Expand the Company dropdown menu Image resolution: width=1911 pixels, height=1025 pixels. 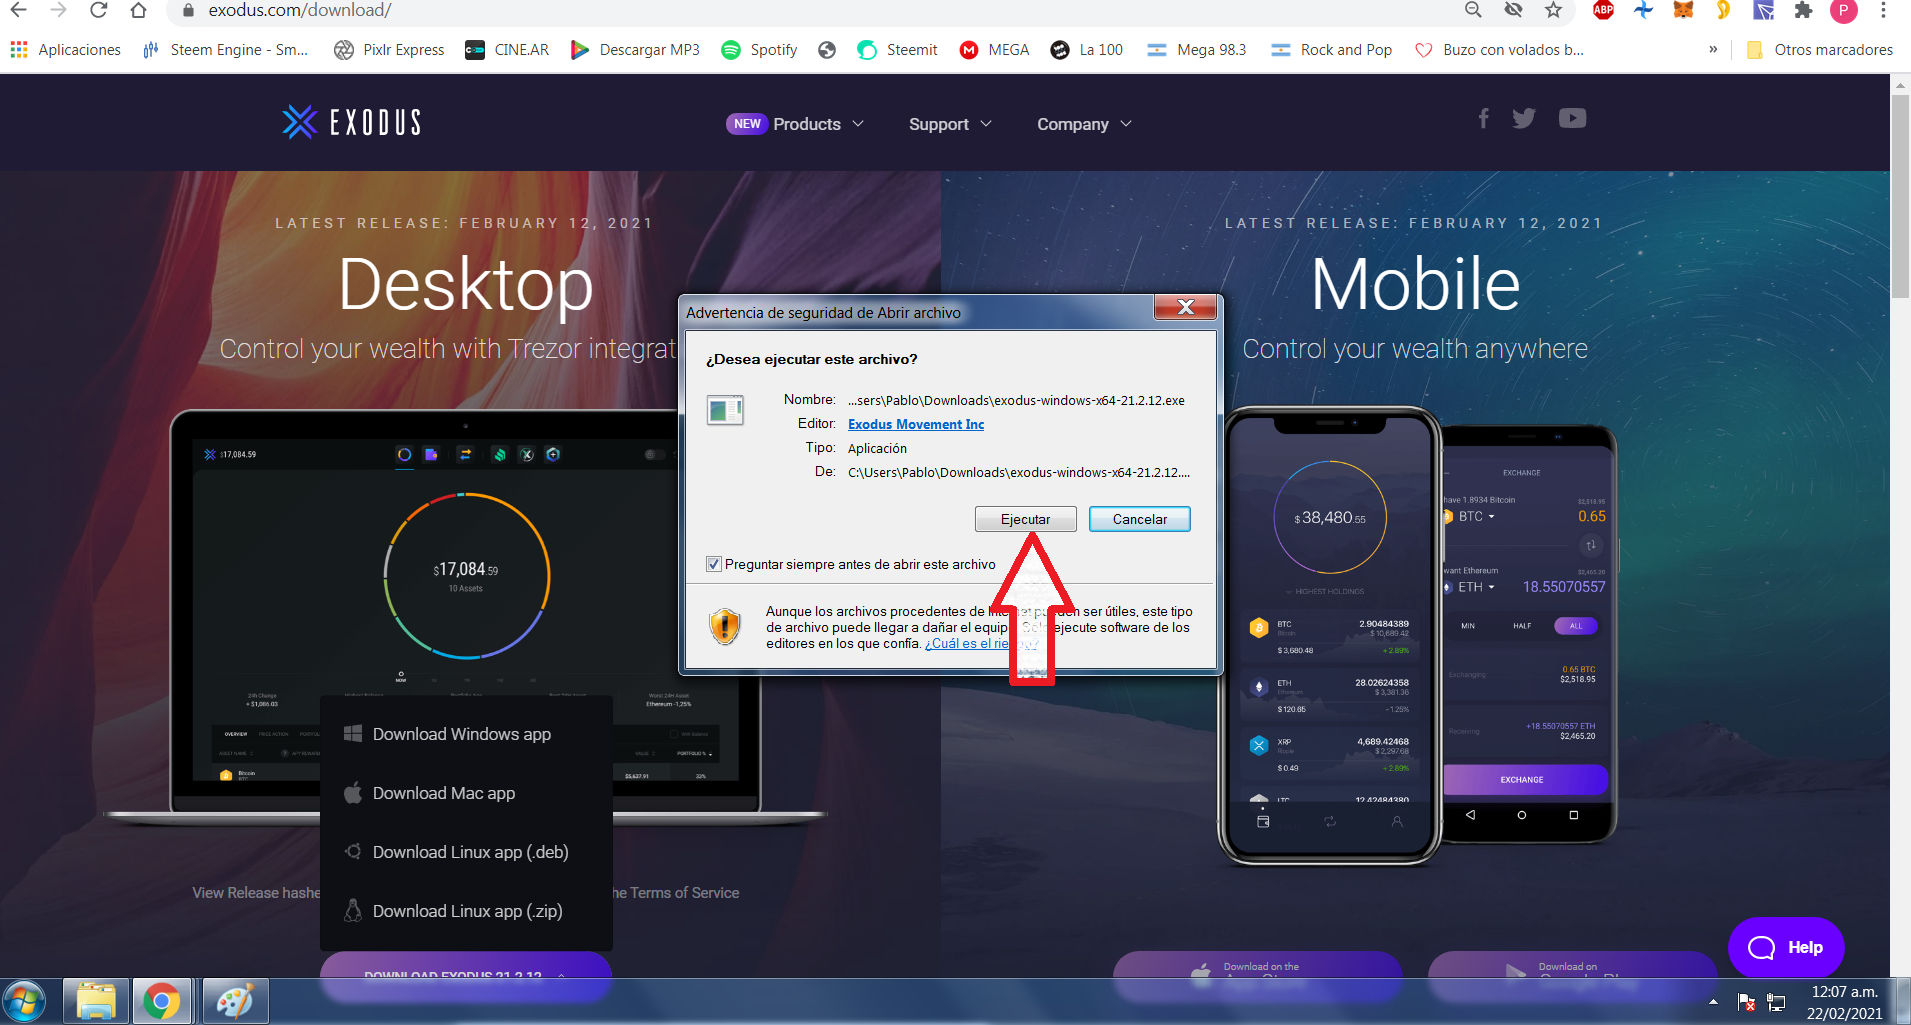click(x=1084, y=124)
